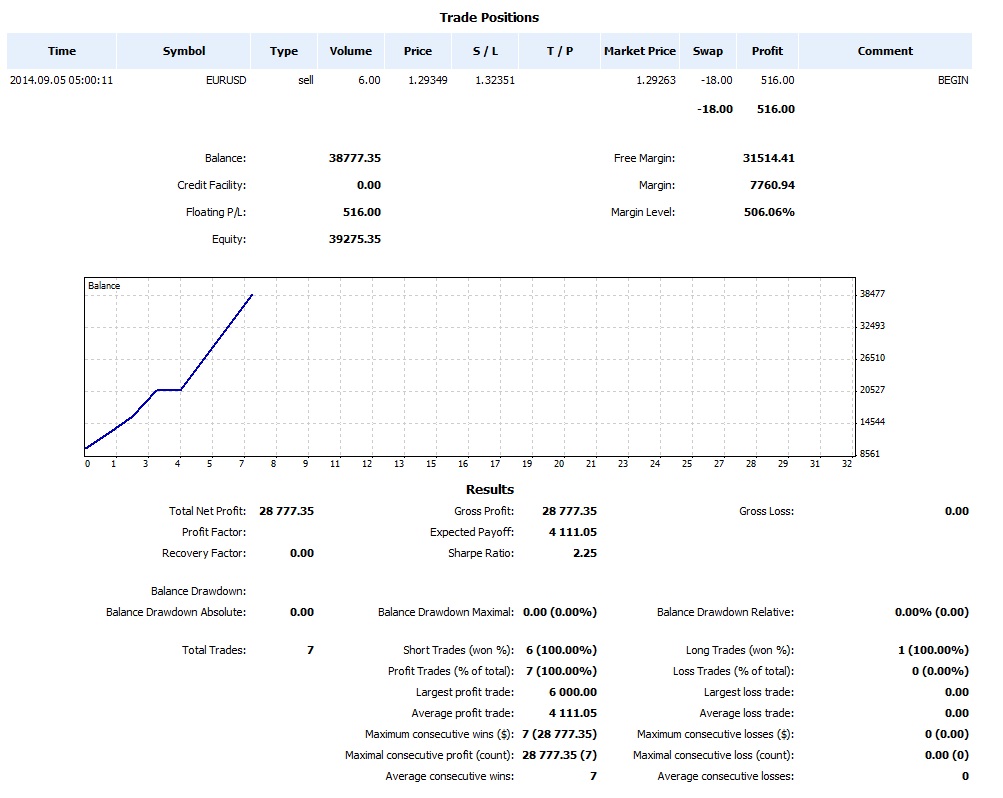Click the Credit Facility label

pyautogui.click(x=212, y=185)
